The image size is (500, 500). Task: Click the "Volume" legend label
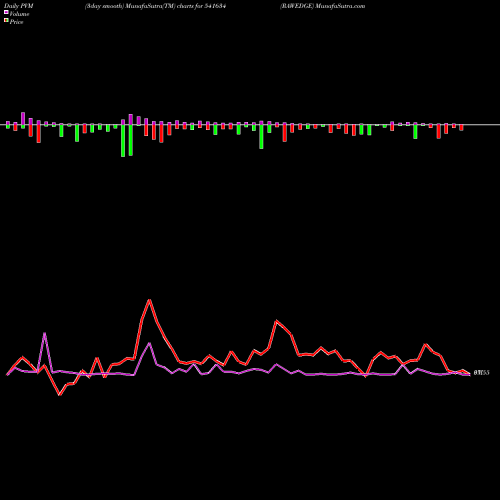(19, 14)
